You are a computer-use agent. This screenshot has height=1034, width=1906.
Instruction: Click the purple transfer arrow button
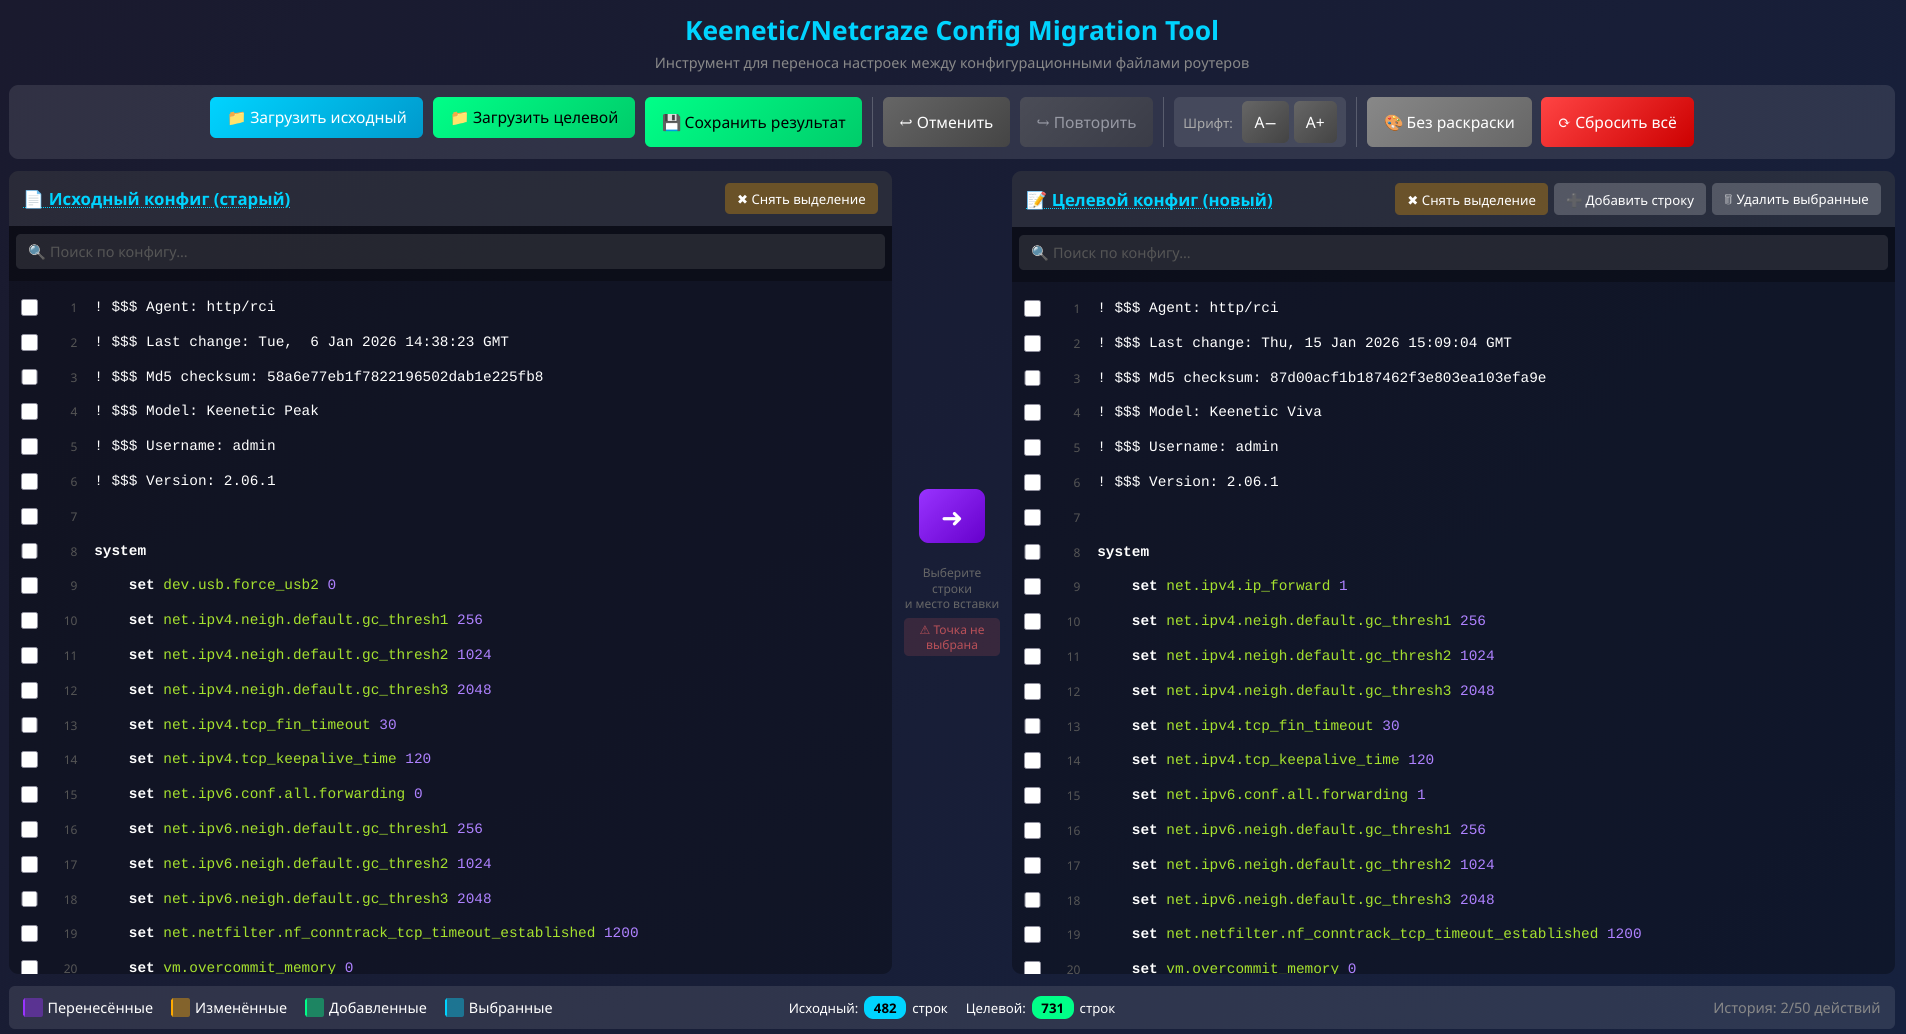point(951,516)
